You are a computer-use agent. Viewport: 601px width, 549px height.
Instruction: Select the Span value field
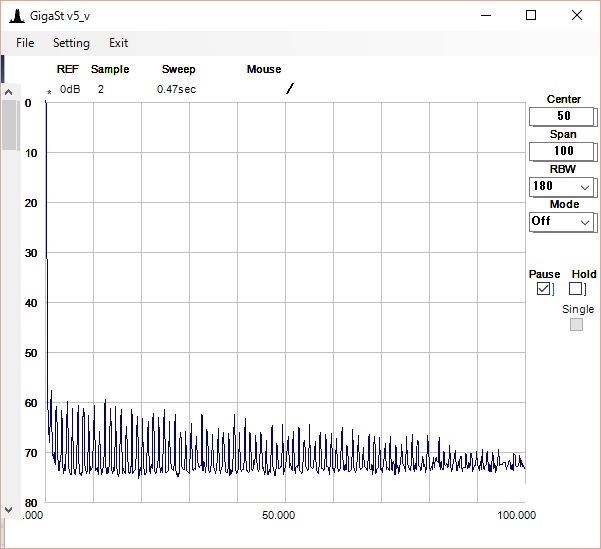tap(562, 151)
